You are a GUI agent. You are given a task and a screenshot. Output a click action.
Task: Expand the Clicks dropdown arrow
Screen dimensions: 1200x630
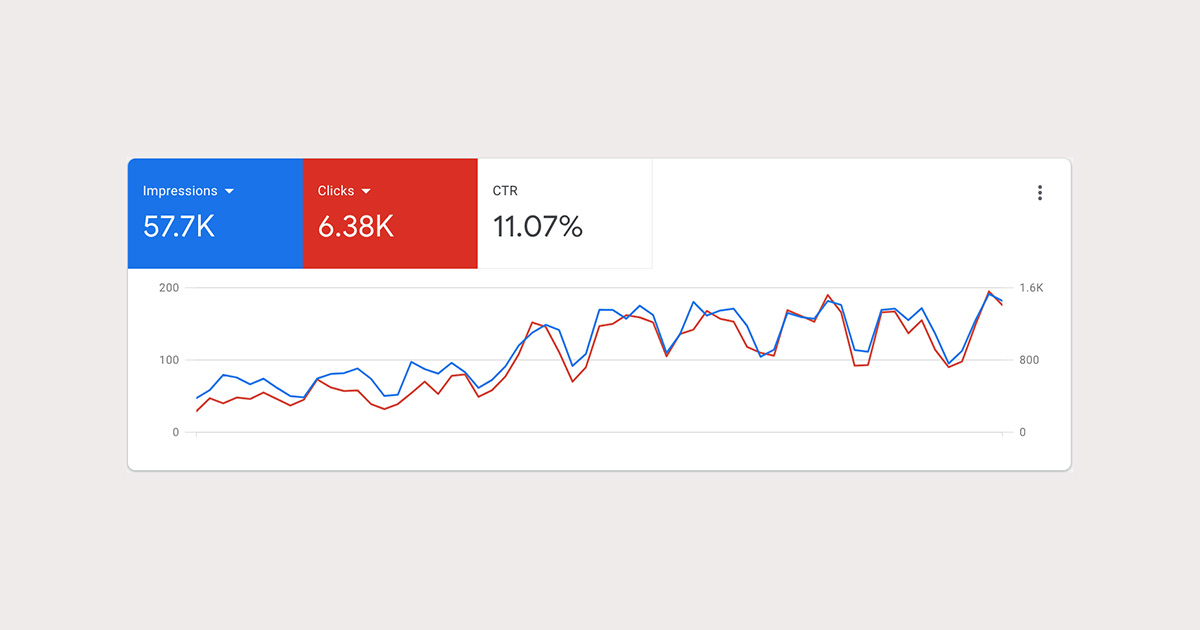point(366,191)
